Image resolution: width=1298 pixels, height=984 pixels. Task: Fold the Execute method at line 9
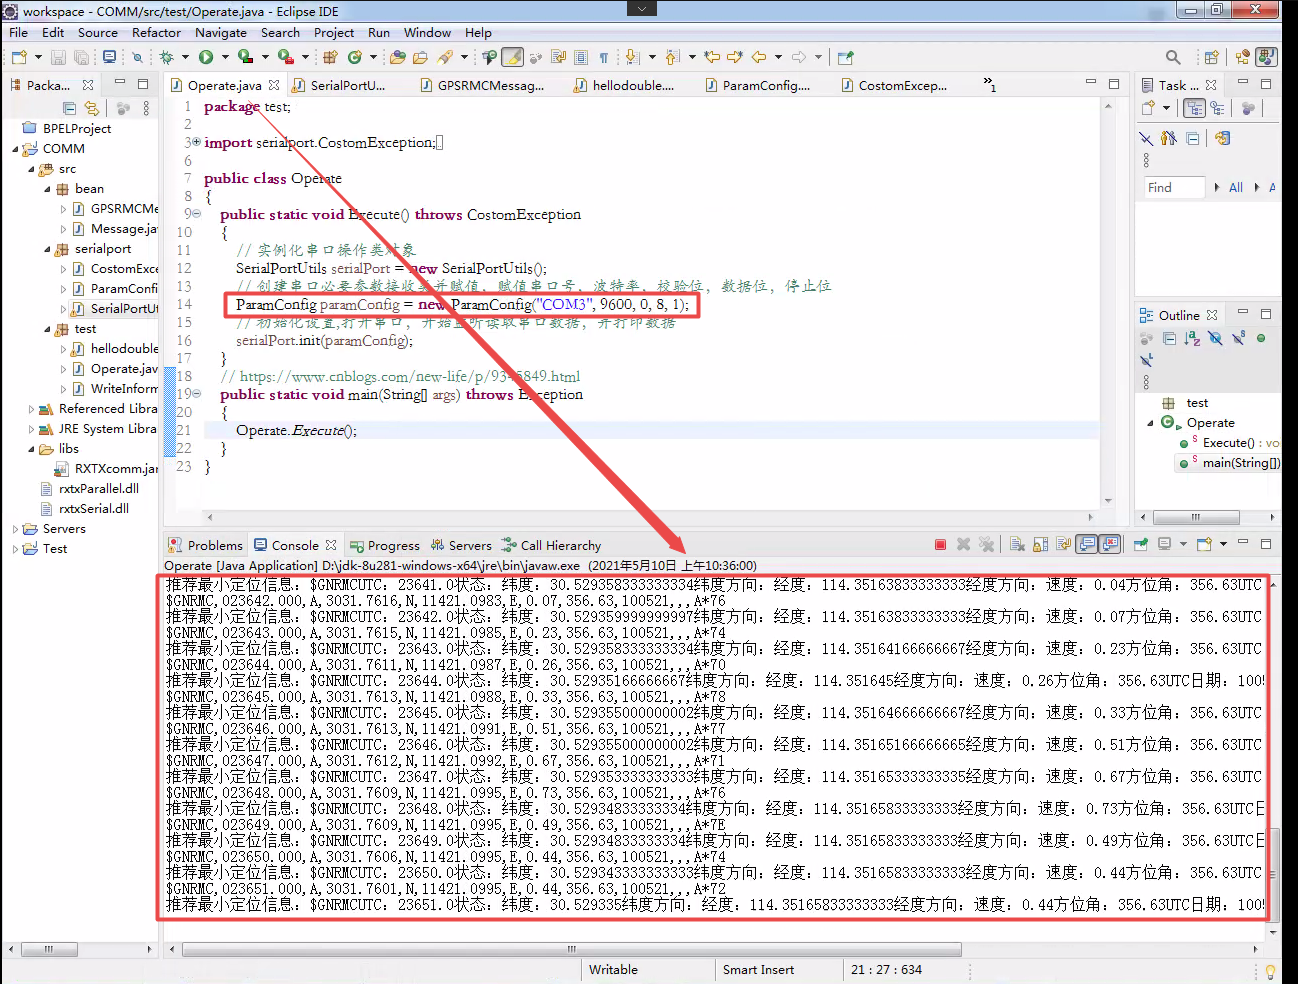[196, 214]
